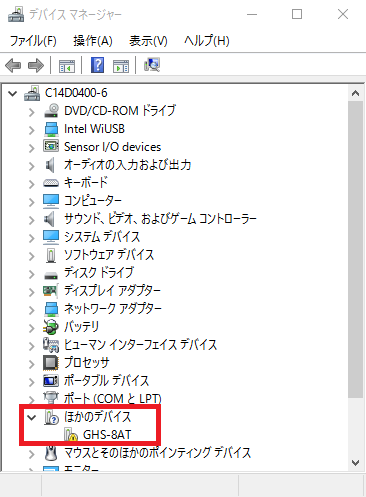Viewport: 366px width, 497px height.
Task: Click the ポート (COM と LPT) icon
Action: [51, 397]
